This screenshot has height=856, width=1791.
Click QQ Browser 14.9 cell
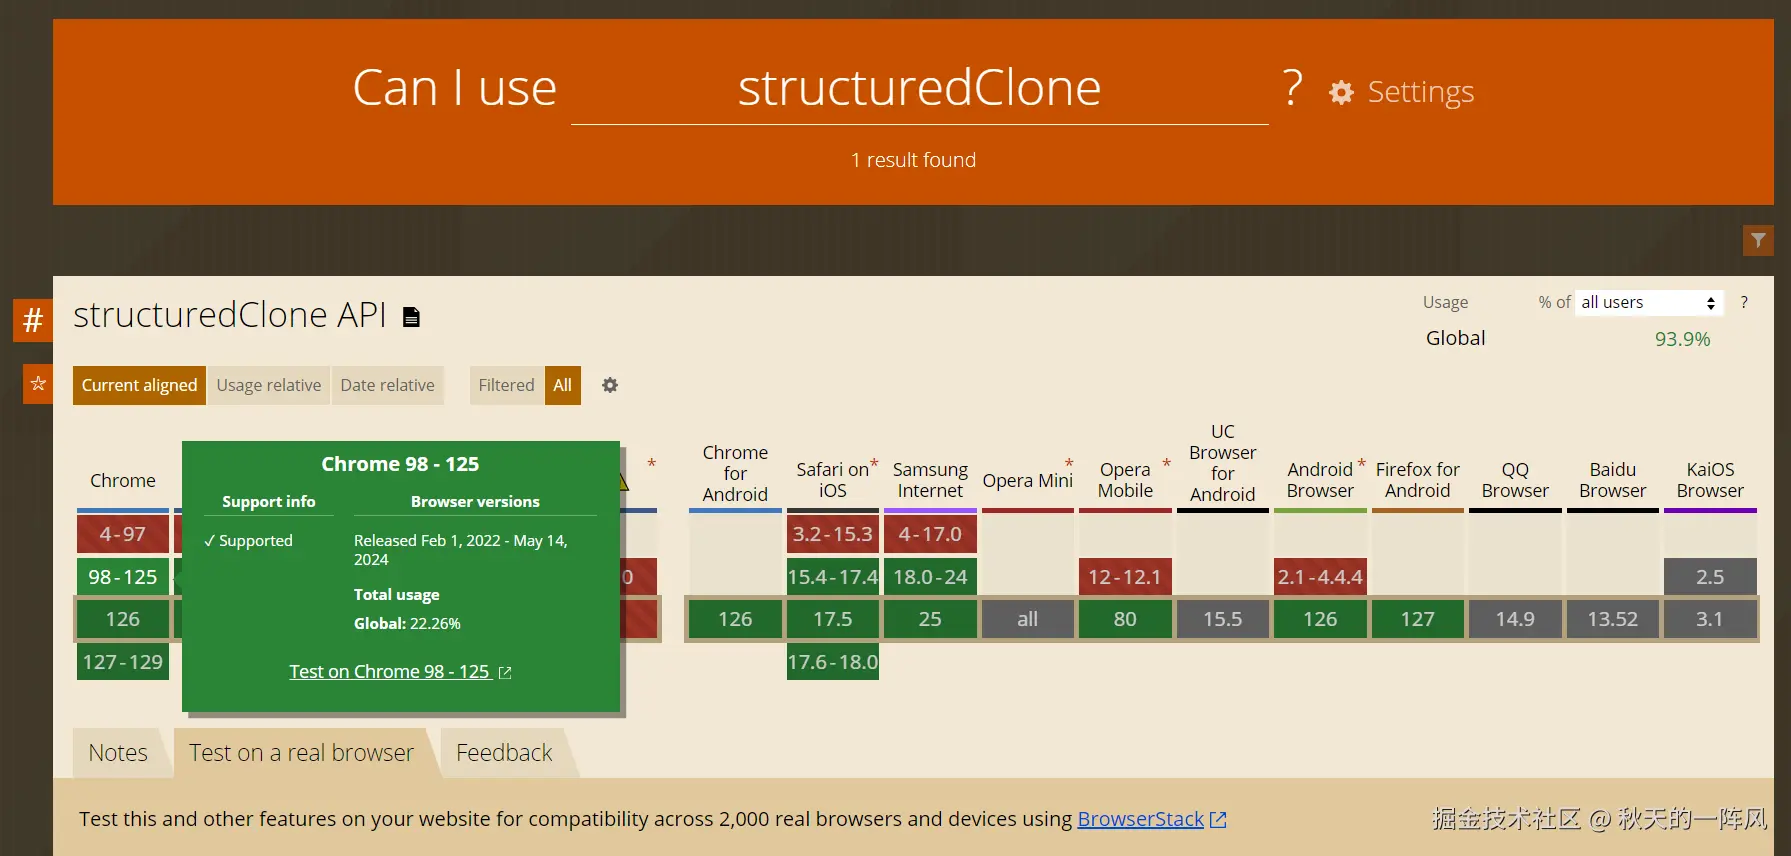pyautogui.click(x=1515, y=619)
